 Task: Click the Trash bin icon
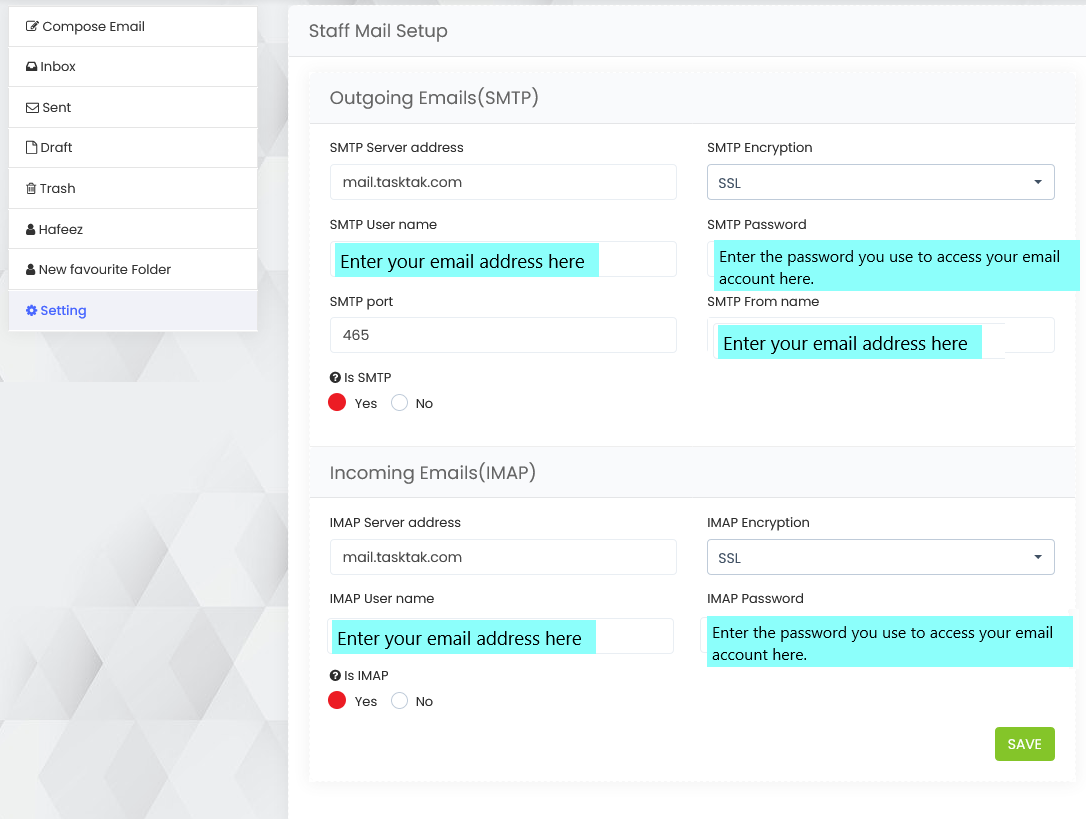(31, 189)
